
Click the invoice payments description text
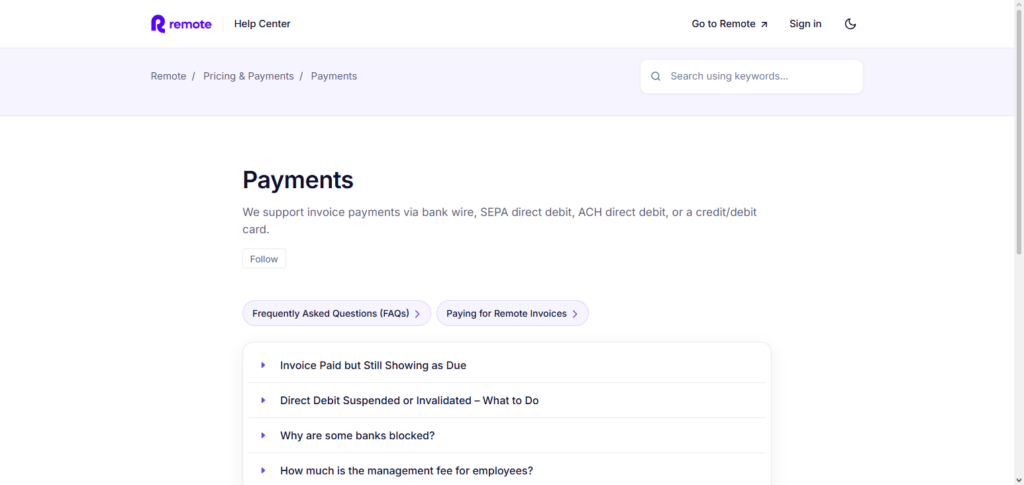500,221
